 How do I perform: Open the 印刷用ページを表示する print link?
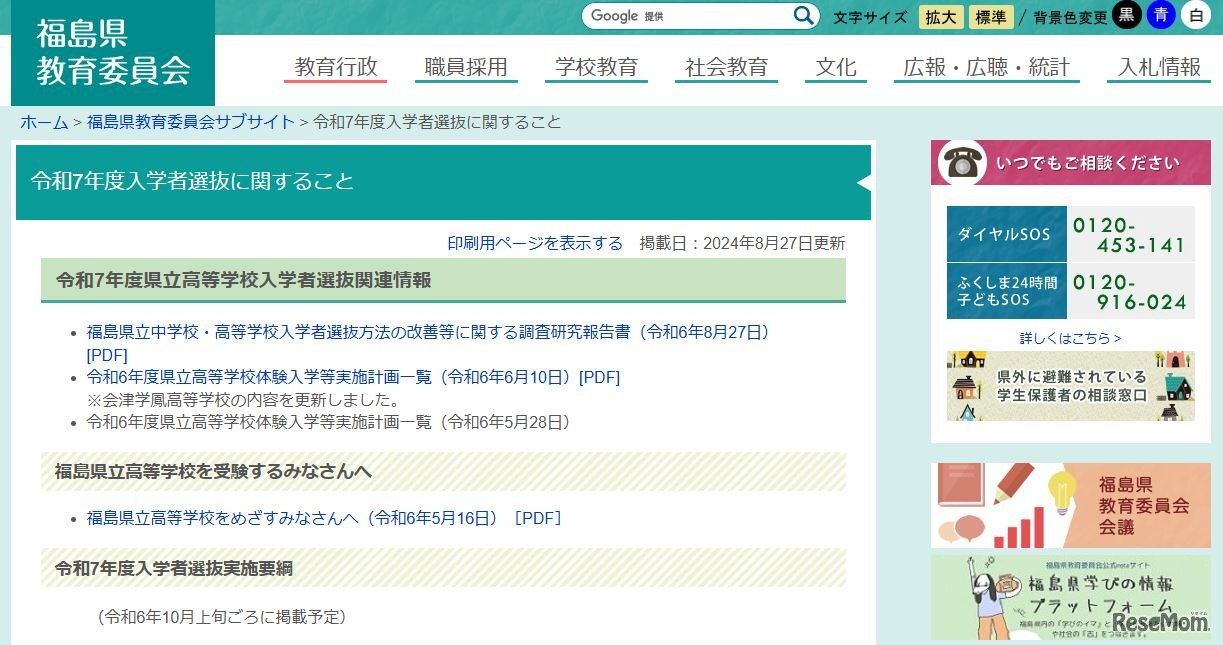tap(536, 242)
